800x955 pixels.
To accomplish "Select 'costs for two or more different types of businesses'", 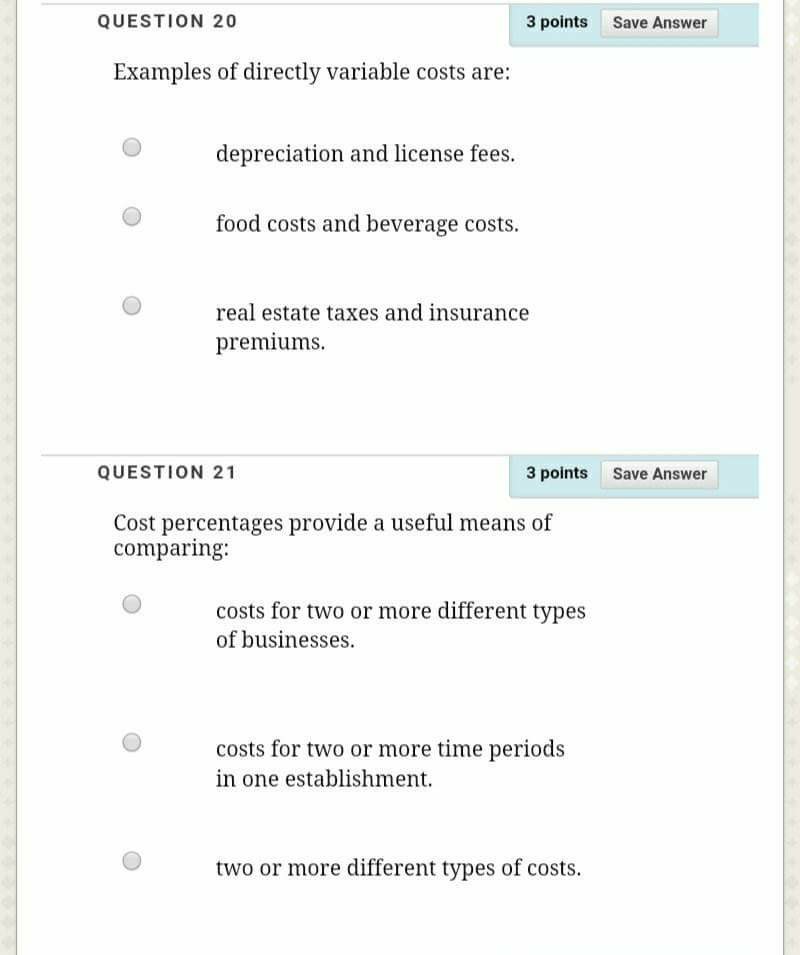I will click(x=130, y=602).
